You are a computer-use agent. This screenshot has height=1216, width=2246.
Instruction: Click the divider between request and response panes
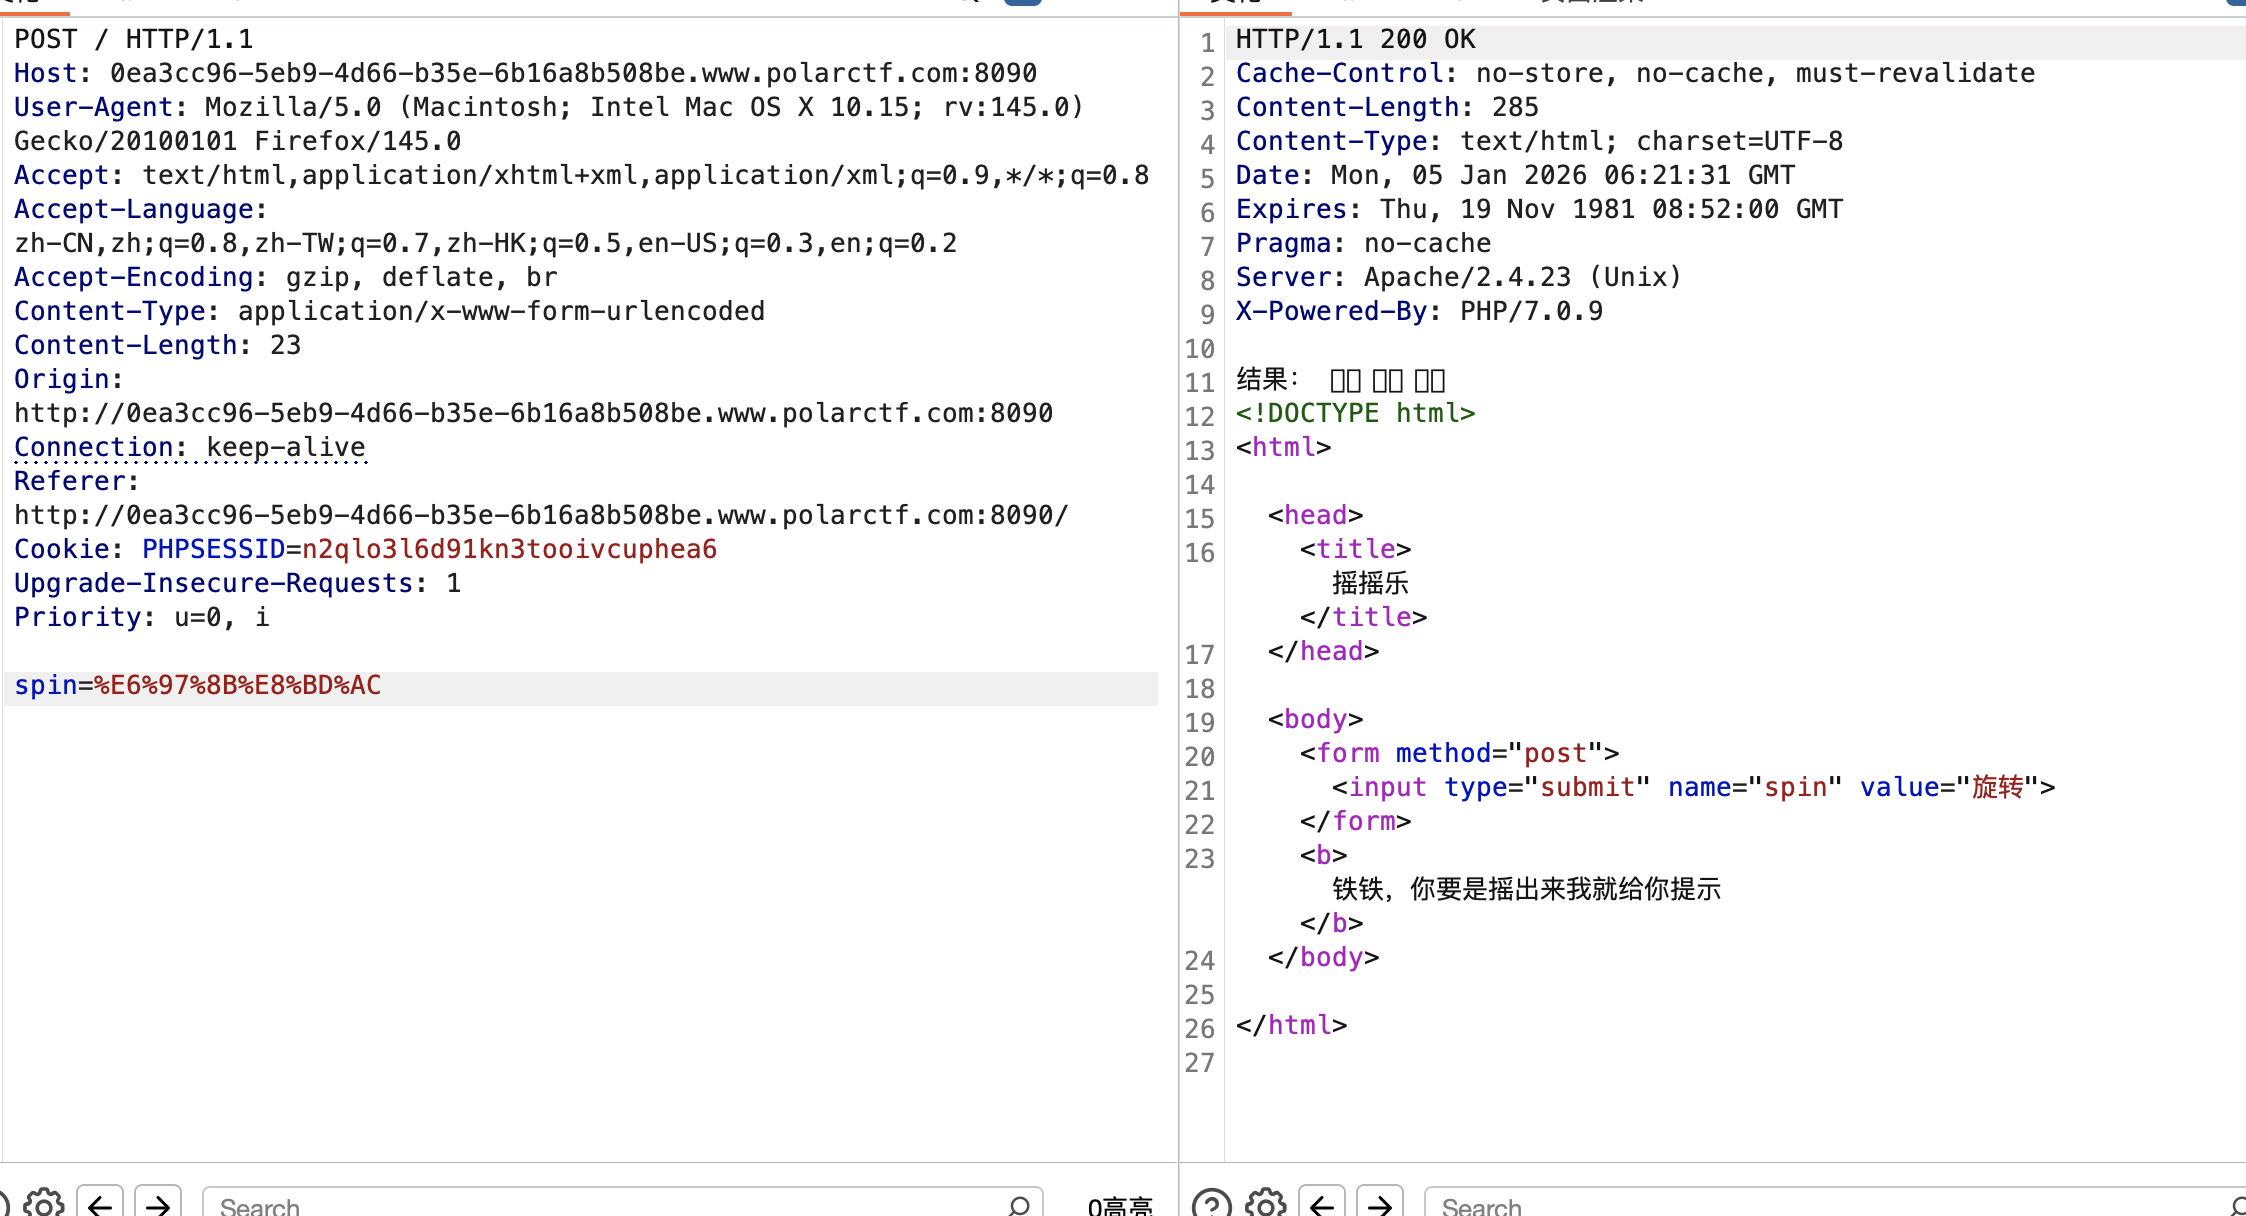(x=1179, y=600)
